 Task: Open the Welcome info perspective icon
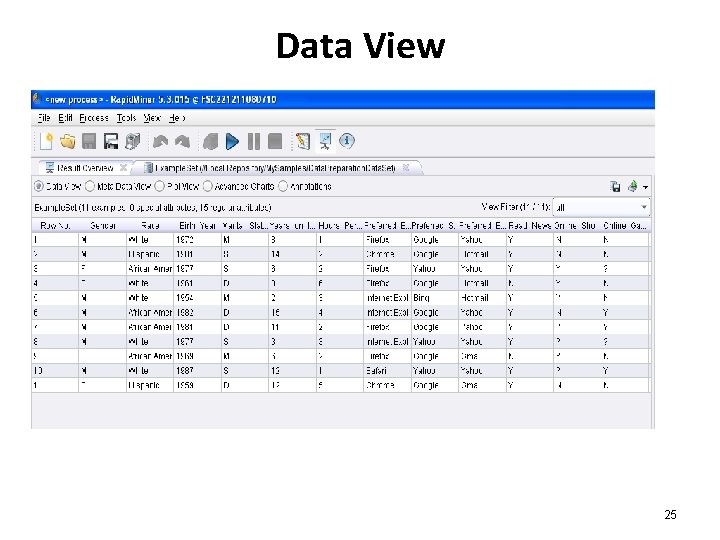point(347,141)
